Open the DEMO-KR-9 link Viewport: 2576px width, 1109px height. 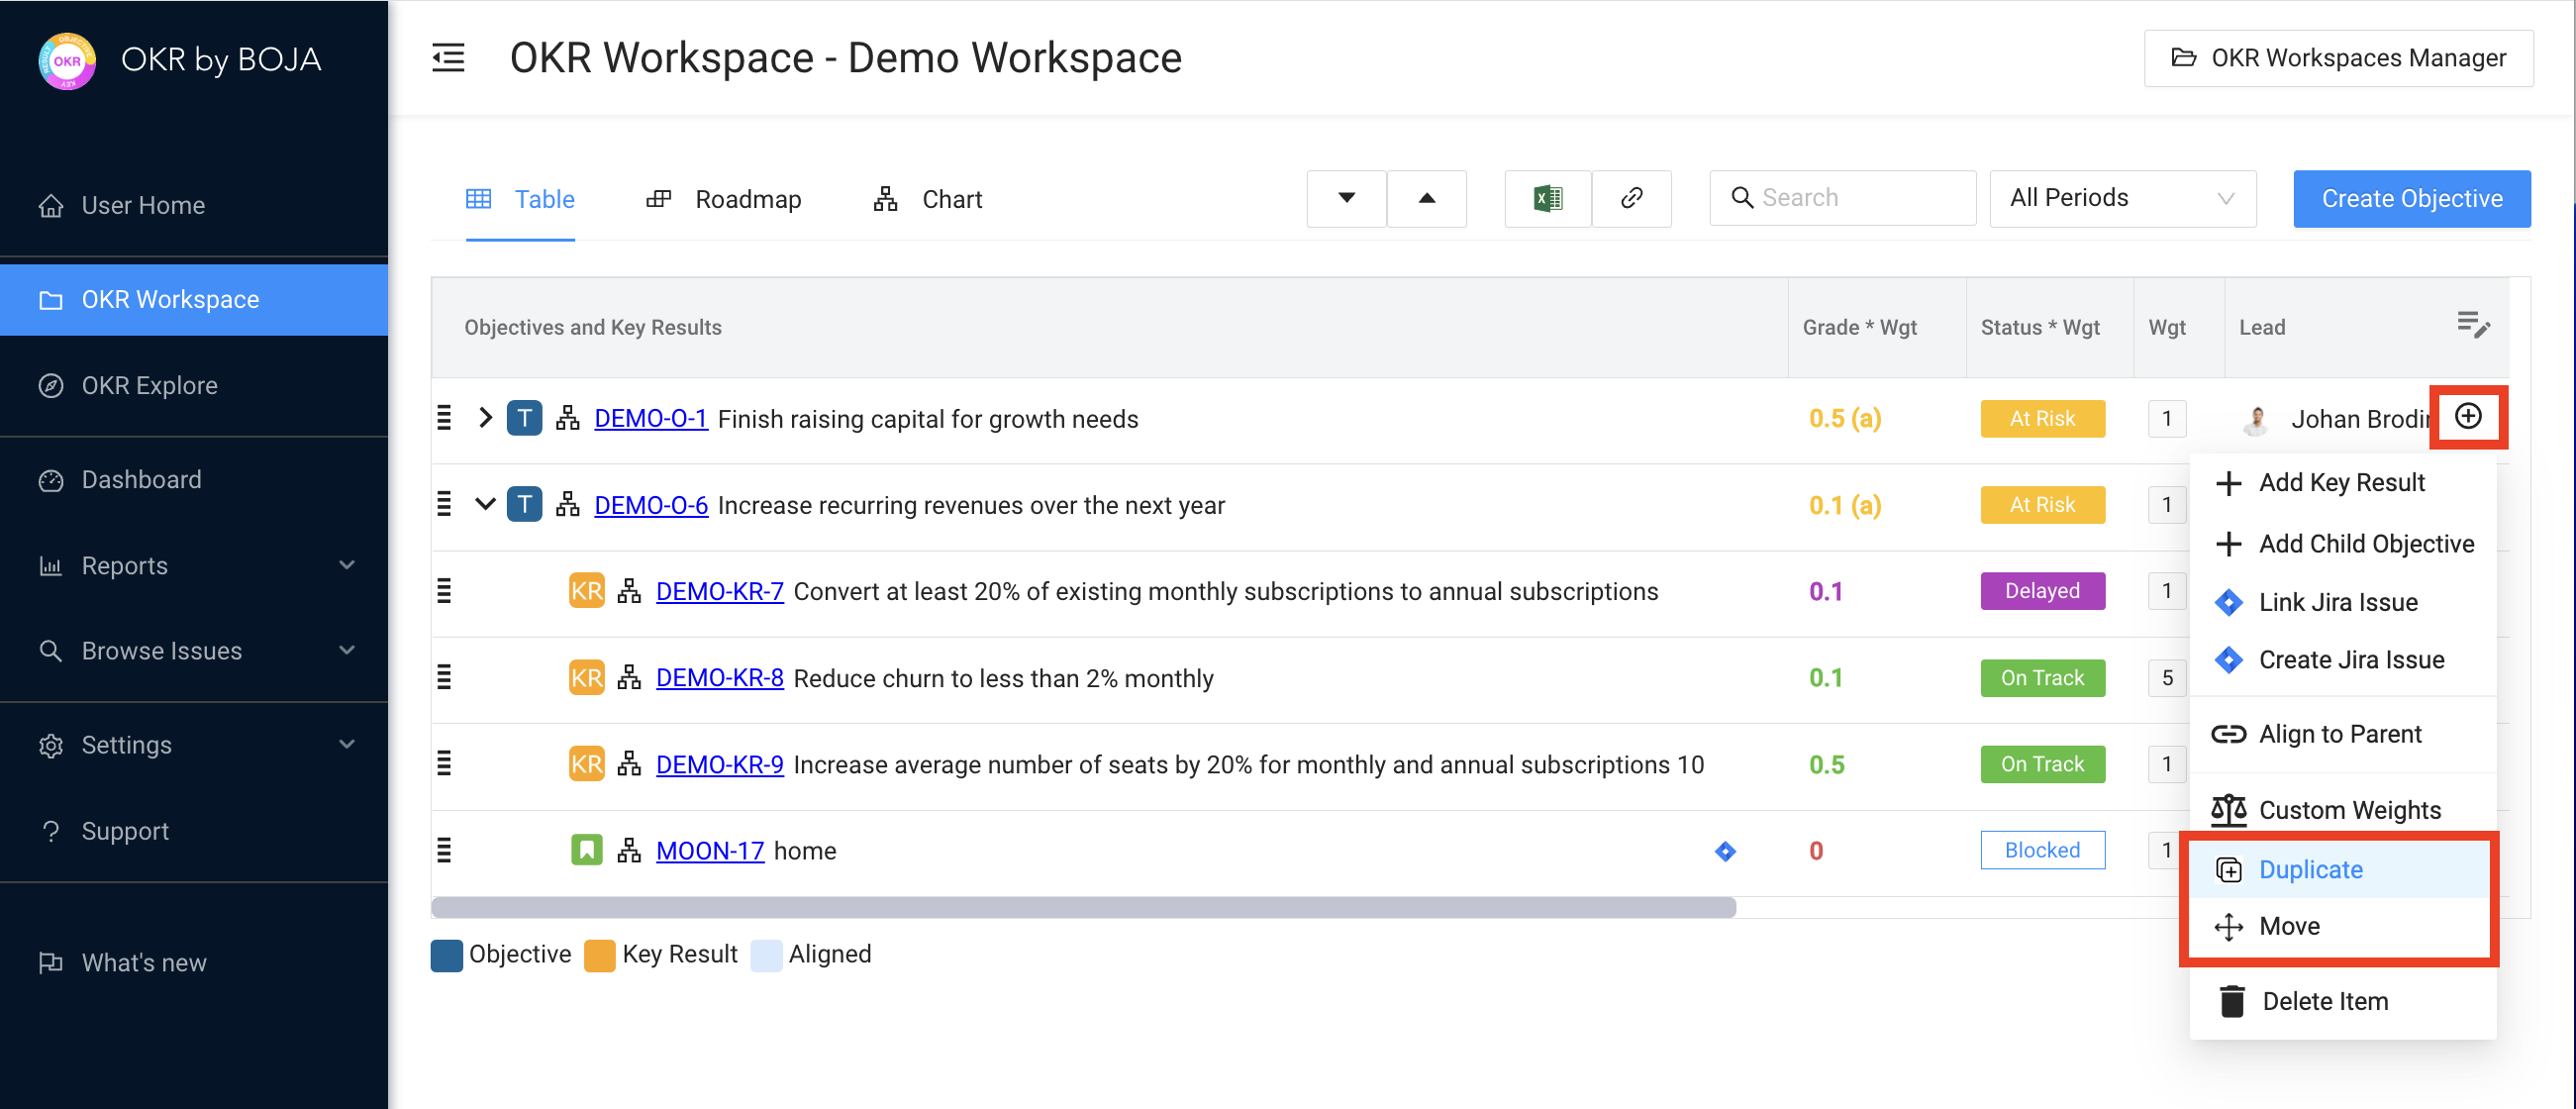[719, 764]
